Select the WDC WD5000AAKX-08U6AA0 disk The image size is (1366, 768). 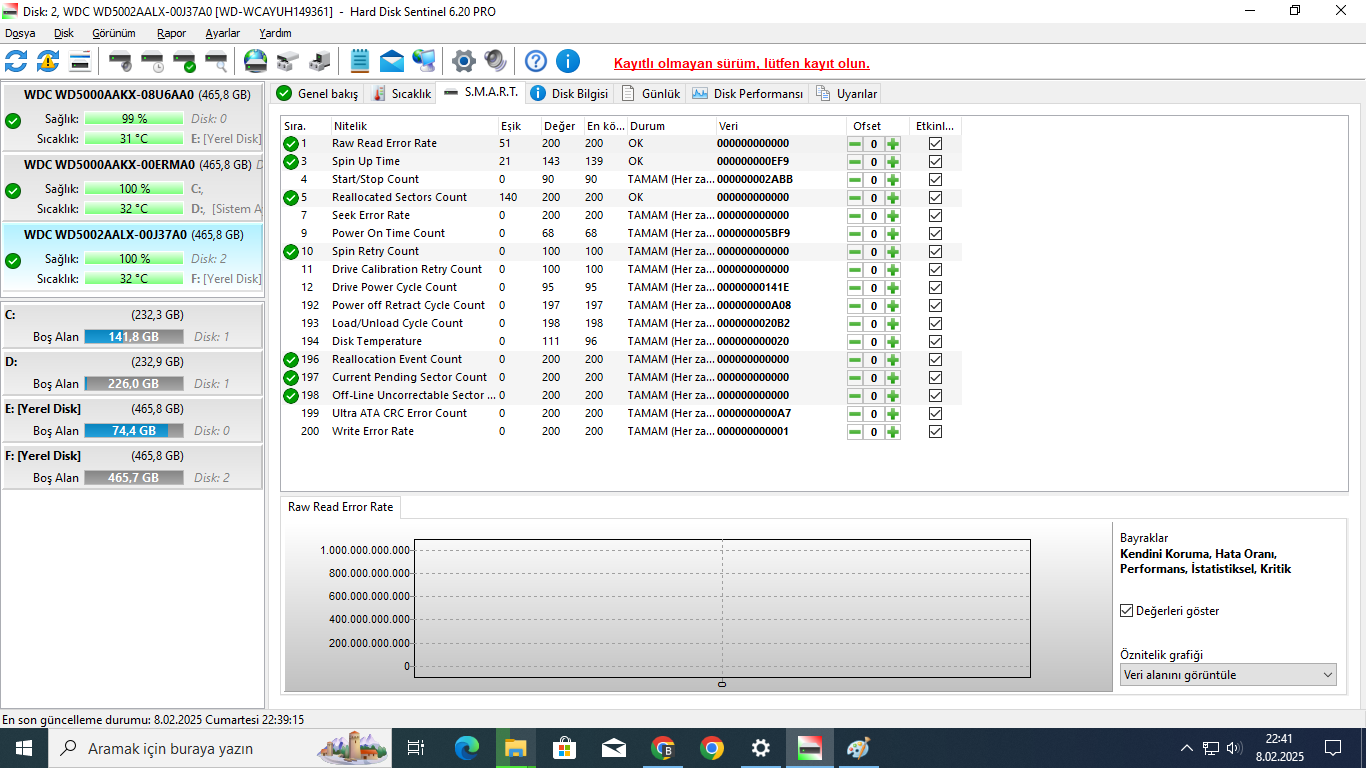(x=132, y=117)
